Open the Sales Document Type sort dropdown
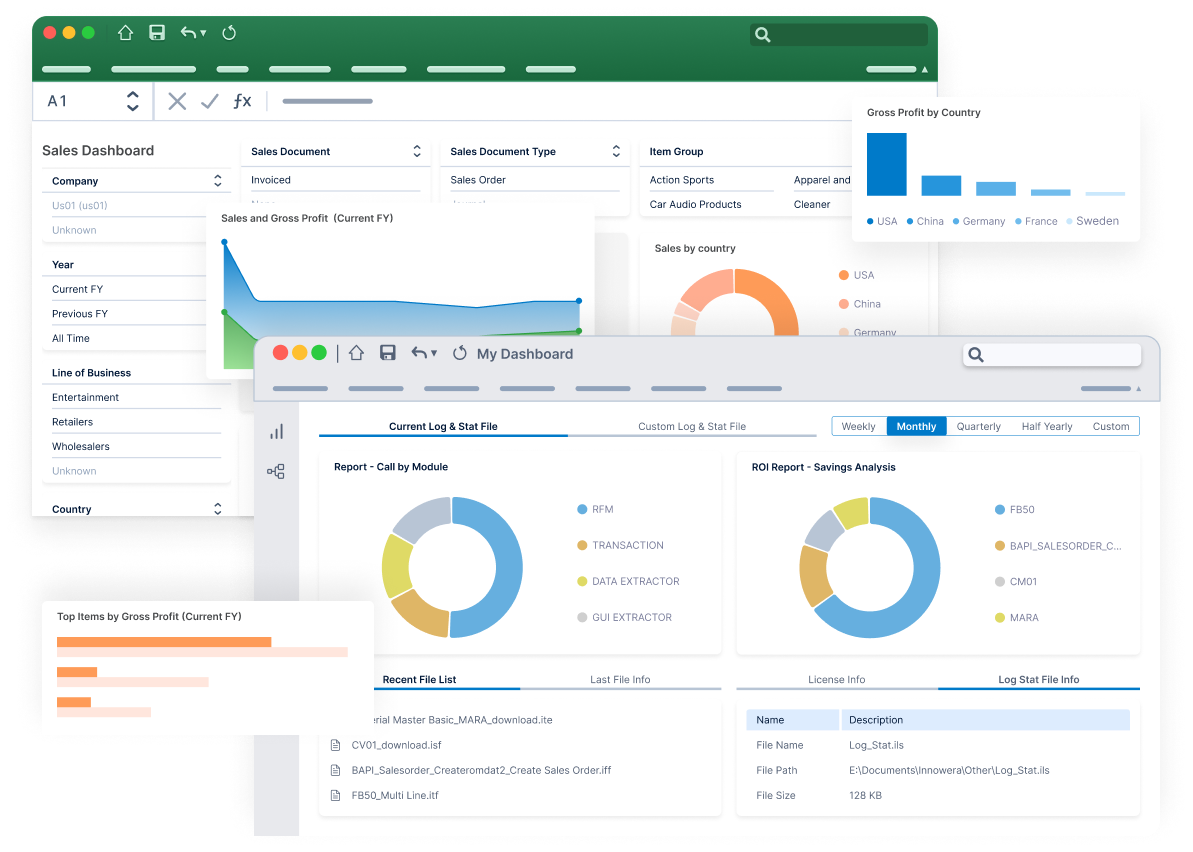 [x=615, y=151]
